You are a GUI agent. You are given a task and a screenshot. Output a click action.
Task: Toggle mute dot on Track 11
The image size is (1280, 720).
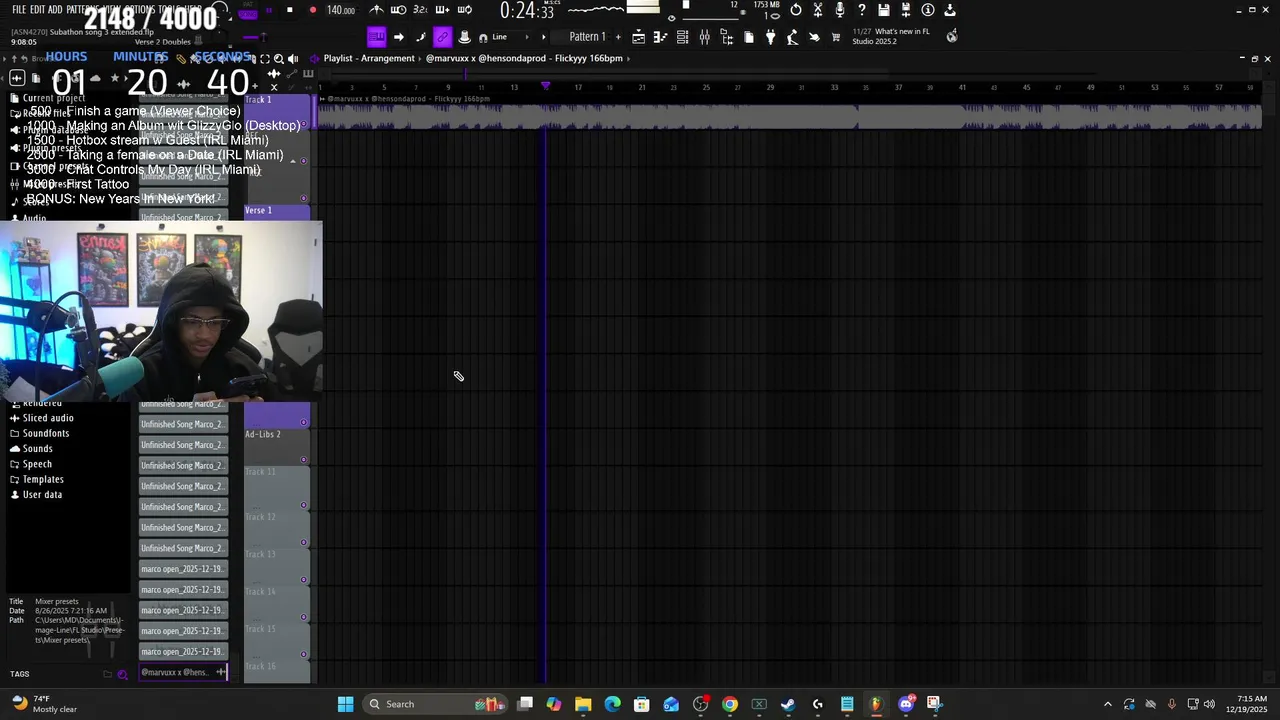click(x=304, y=505)
